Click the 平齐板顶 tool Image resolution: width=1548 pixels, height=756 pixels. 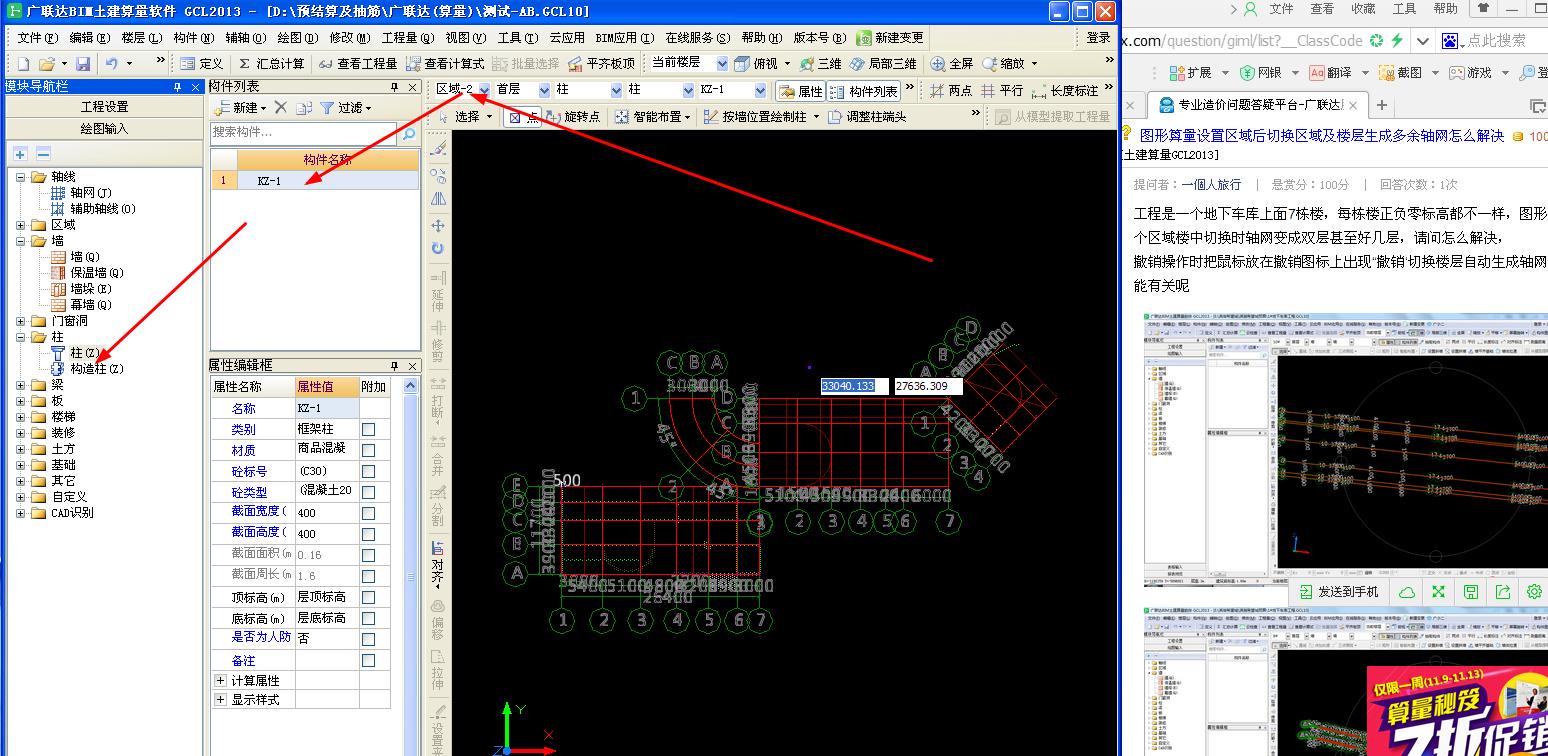[x=601, y=63]
